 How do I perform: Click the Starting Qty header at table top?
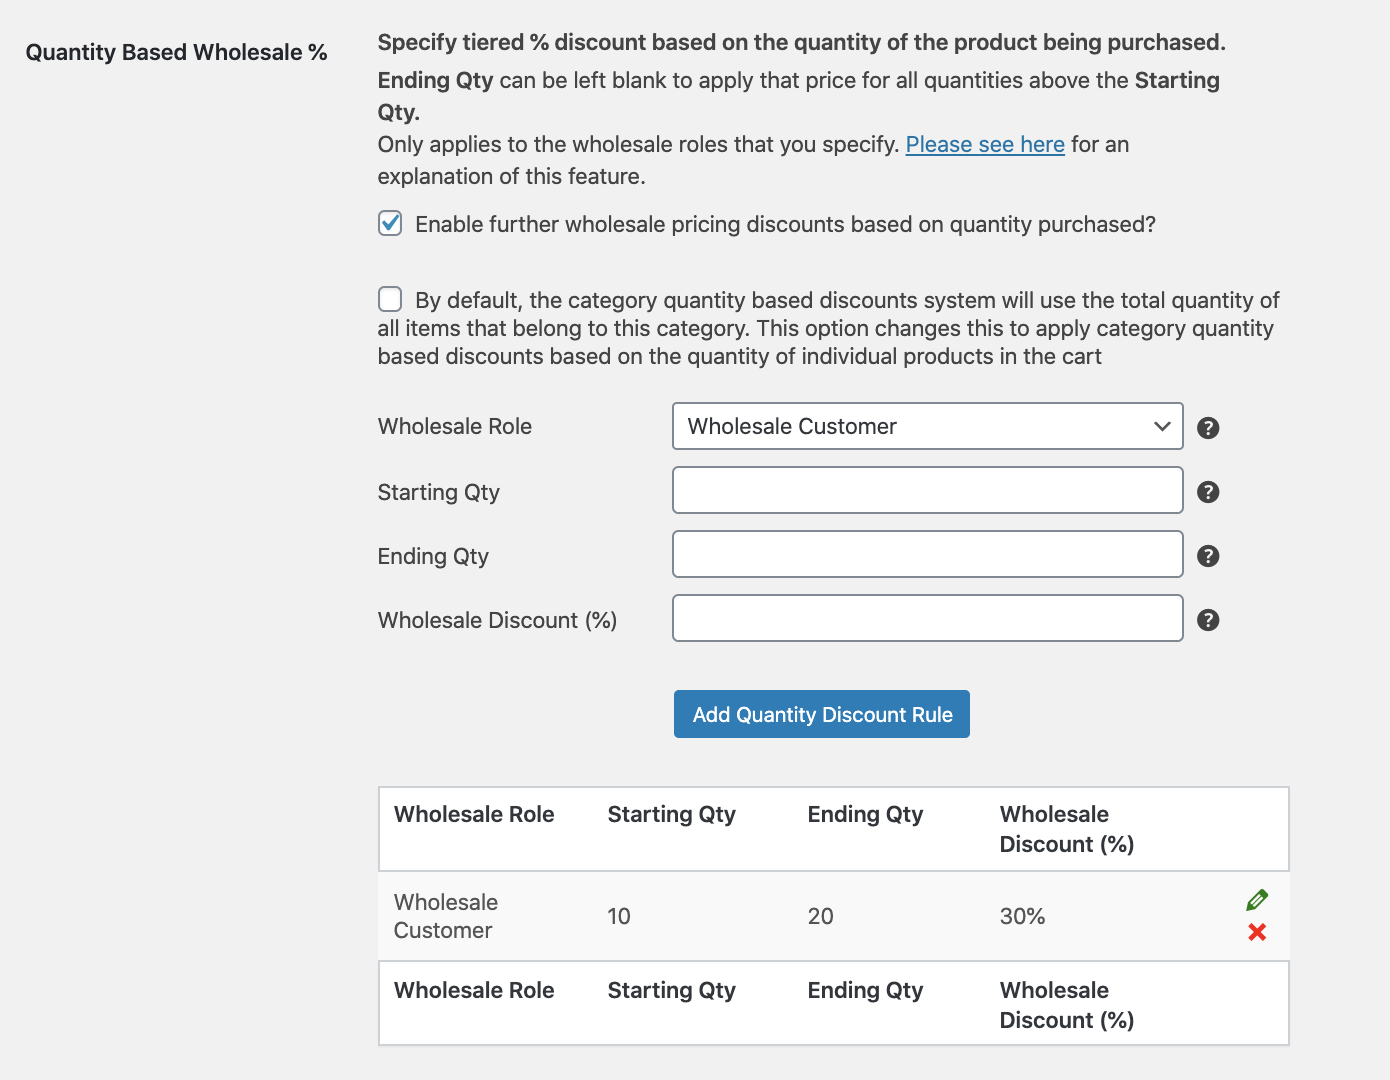pyautogui.click(x=671, y=814)
